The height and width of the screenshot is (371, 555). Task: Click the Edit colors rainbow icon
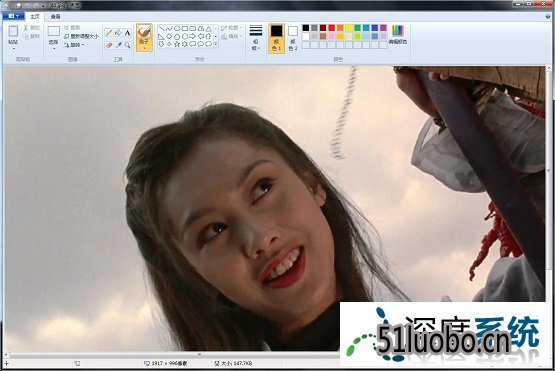coord(398,35)
